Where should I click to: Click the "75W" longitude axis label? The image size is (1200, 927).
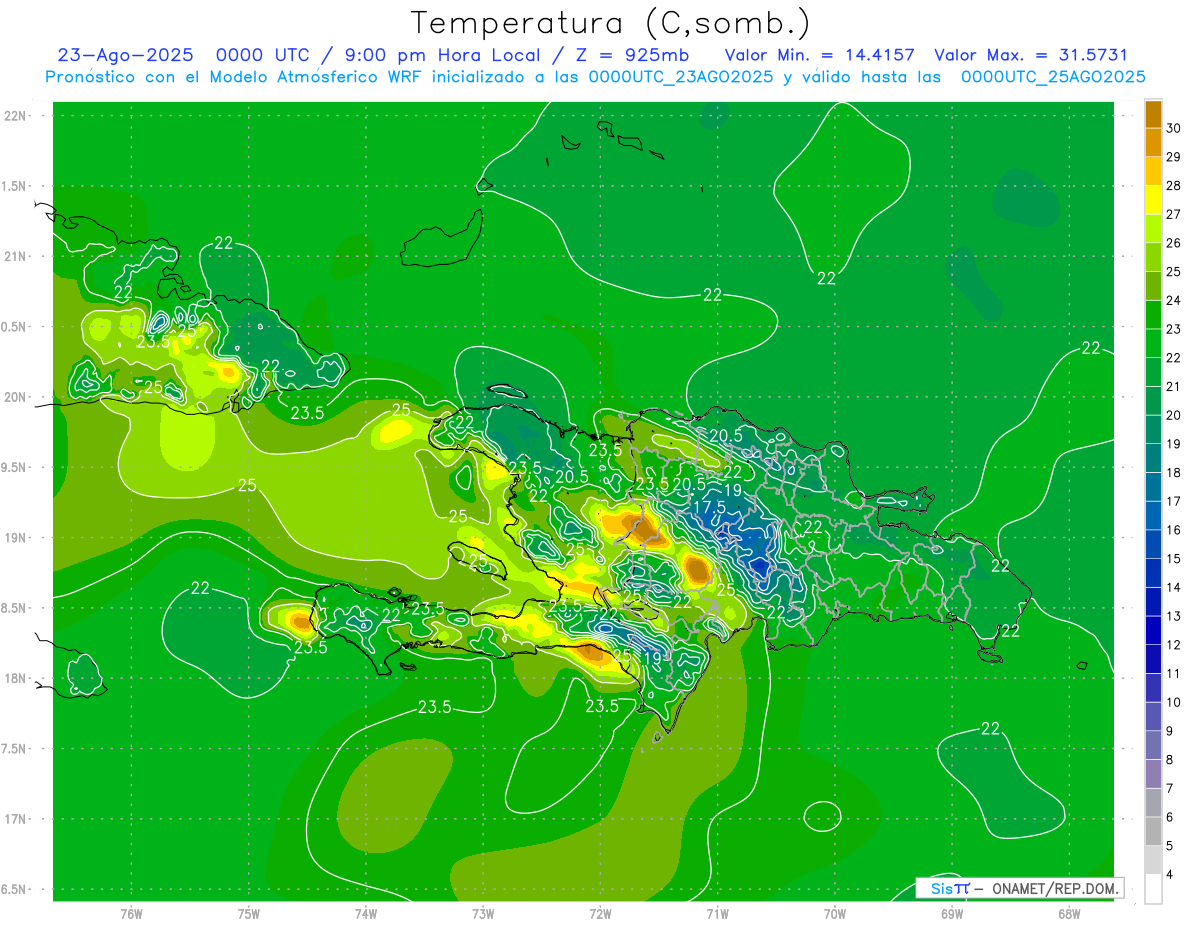point(248,914)
